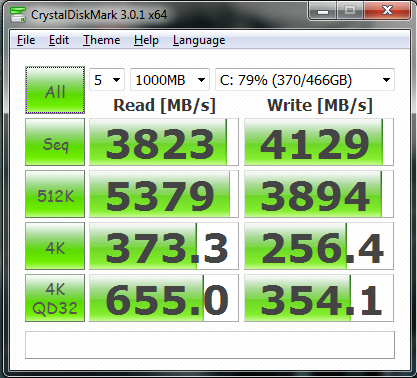Run the 4K QD32 test
Screen dimensions: 417x378
click(55, 298)
